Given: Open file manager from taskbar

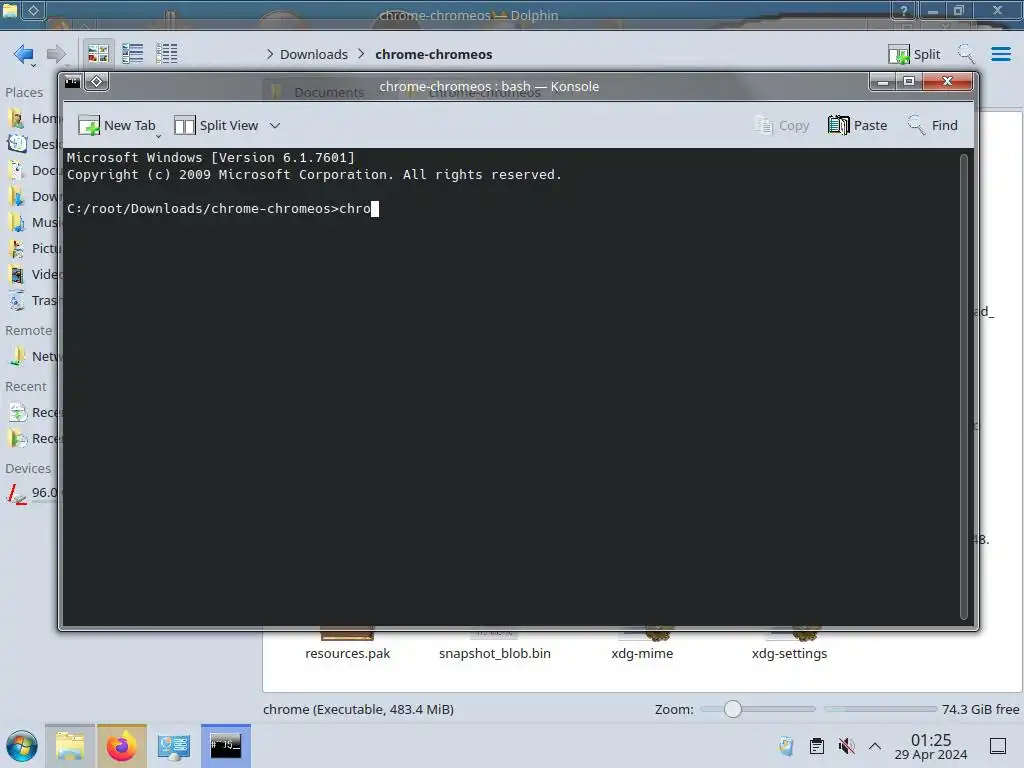Looking at the screenshot, I should 70,746.
